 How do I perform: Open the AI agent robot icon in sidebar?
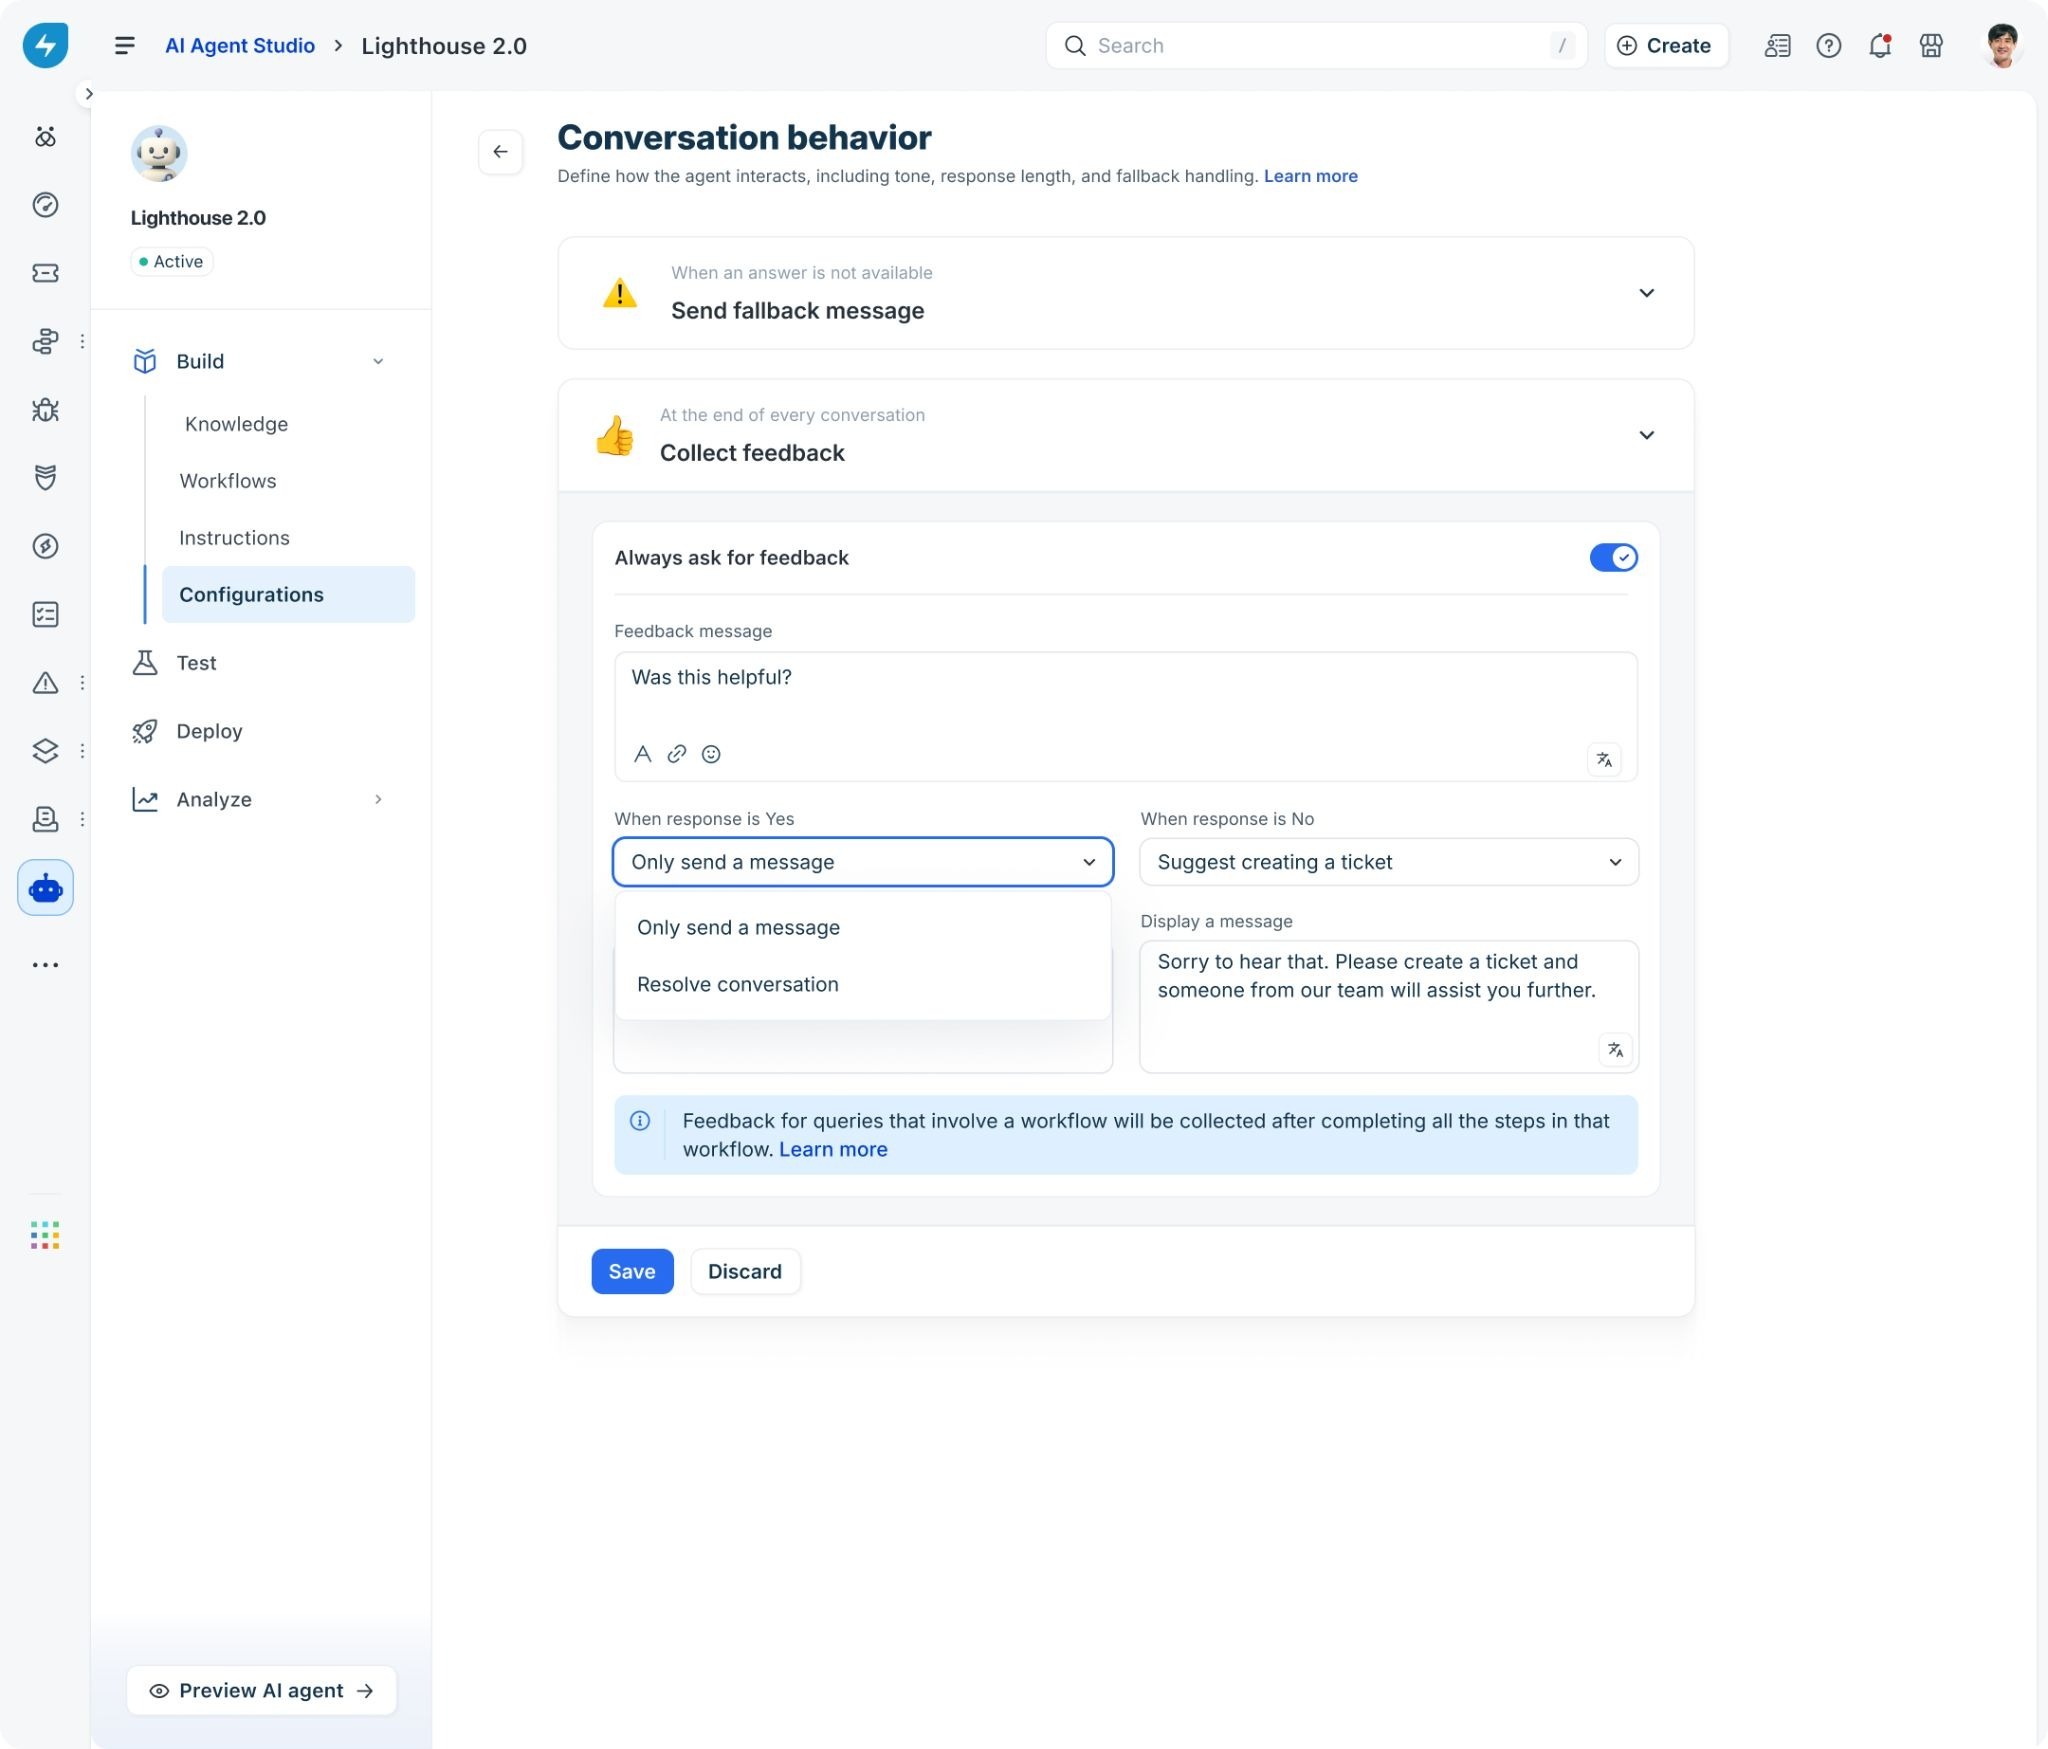click(45, 888)
